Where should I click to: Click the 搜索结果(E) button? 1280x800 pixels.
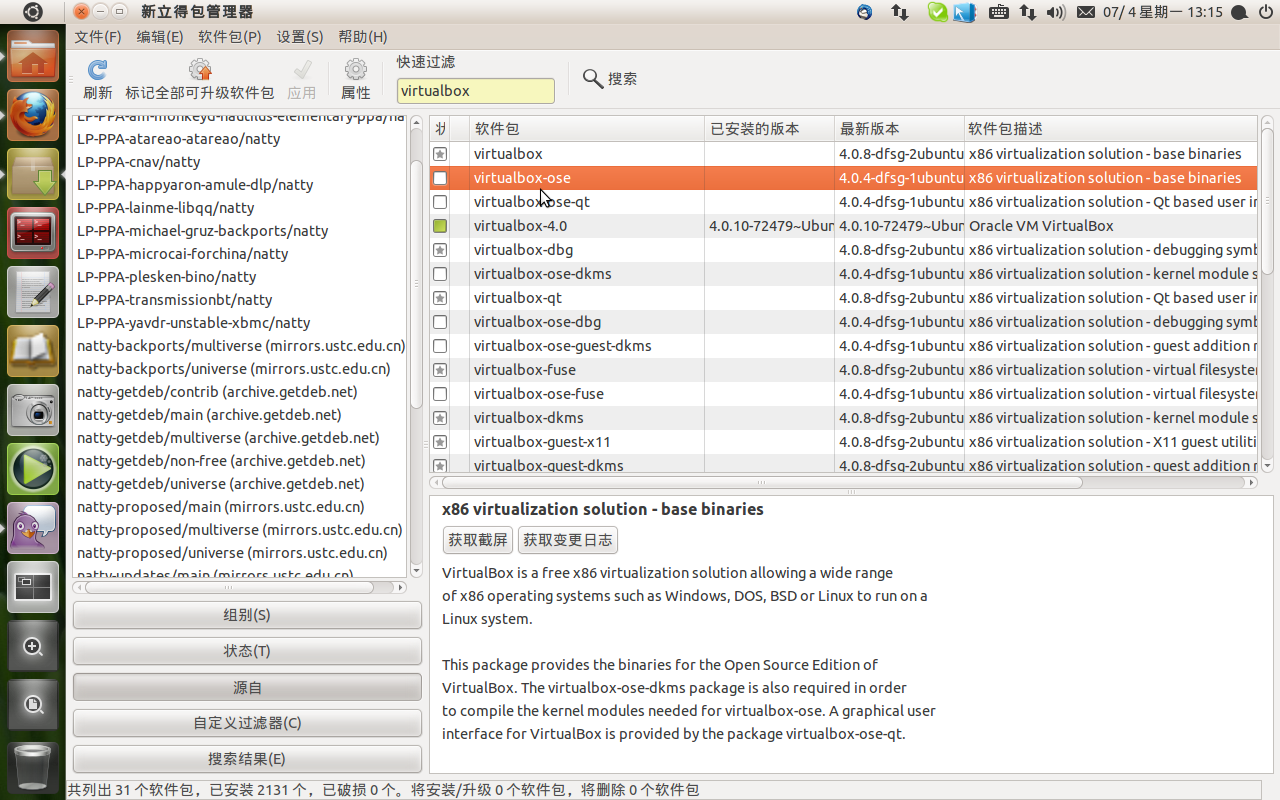(247, 759)
